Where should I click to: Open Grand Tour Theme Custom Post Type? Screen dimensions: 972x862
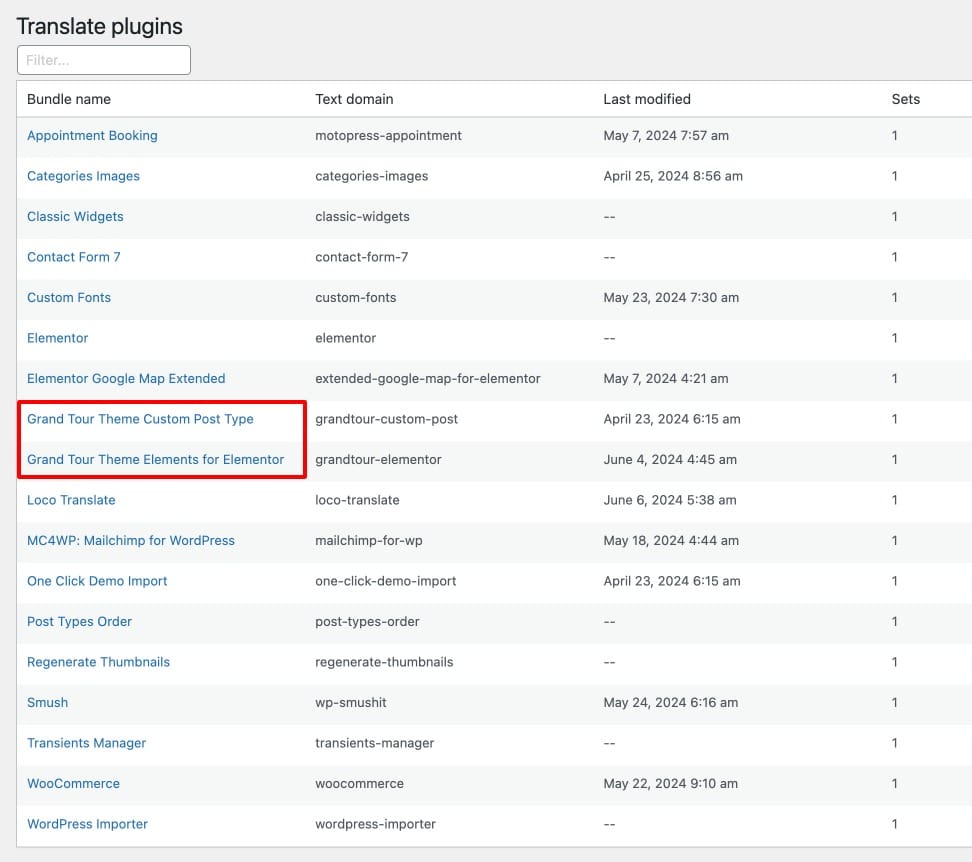click(140, 419)
